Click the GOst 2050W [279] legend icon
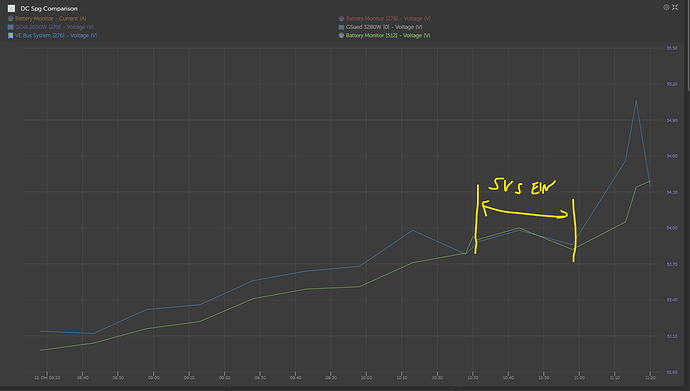Image resolution: width=690 pixels, height=391 pixels. (x=11, y=27)
